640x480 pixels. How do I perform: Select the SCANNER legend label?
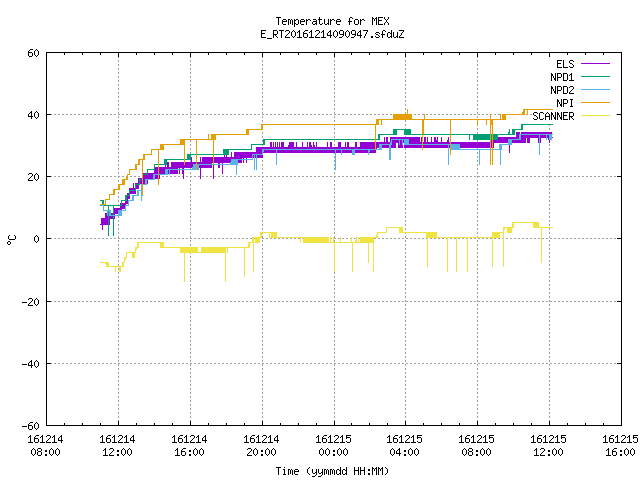(553, 116)
